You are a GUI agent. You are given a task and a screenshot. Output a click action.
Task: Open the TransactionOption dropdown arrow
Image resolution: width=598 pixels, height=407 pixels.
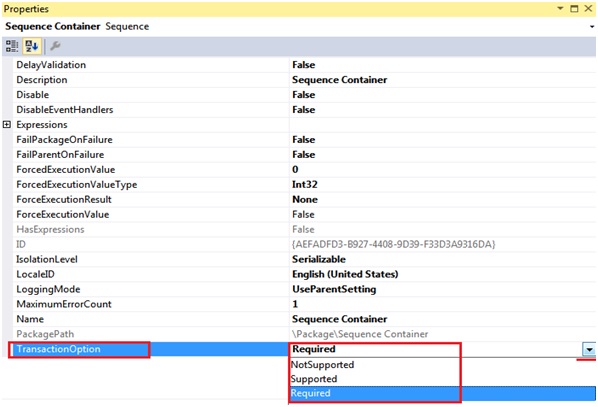589,349
